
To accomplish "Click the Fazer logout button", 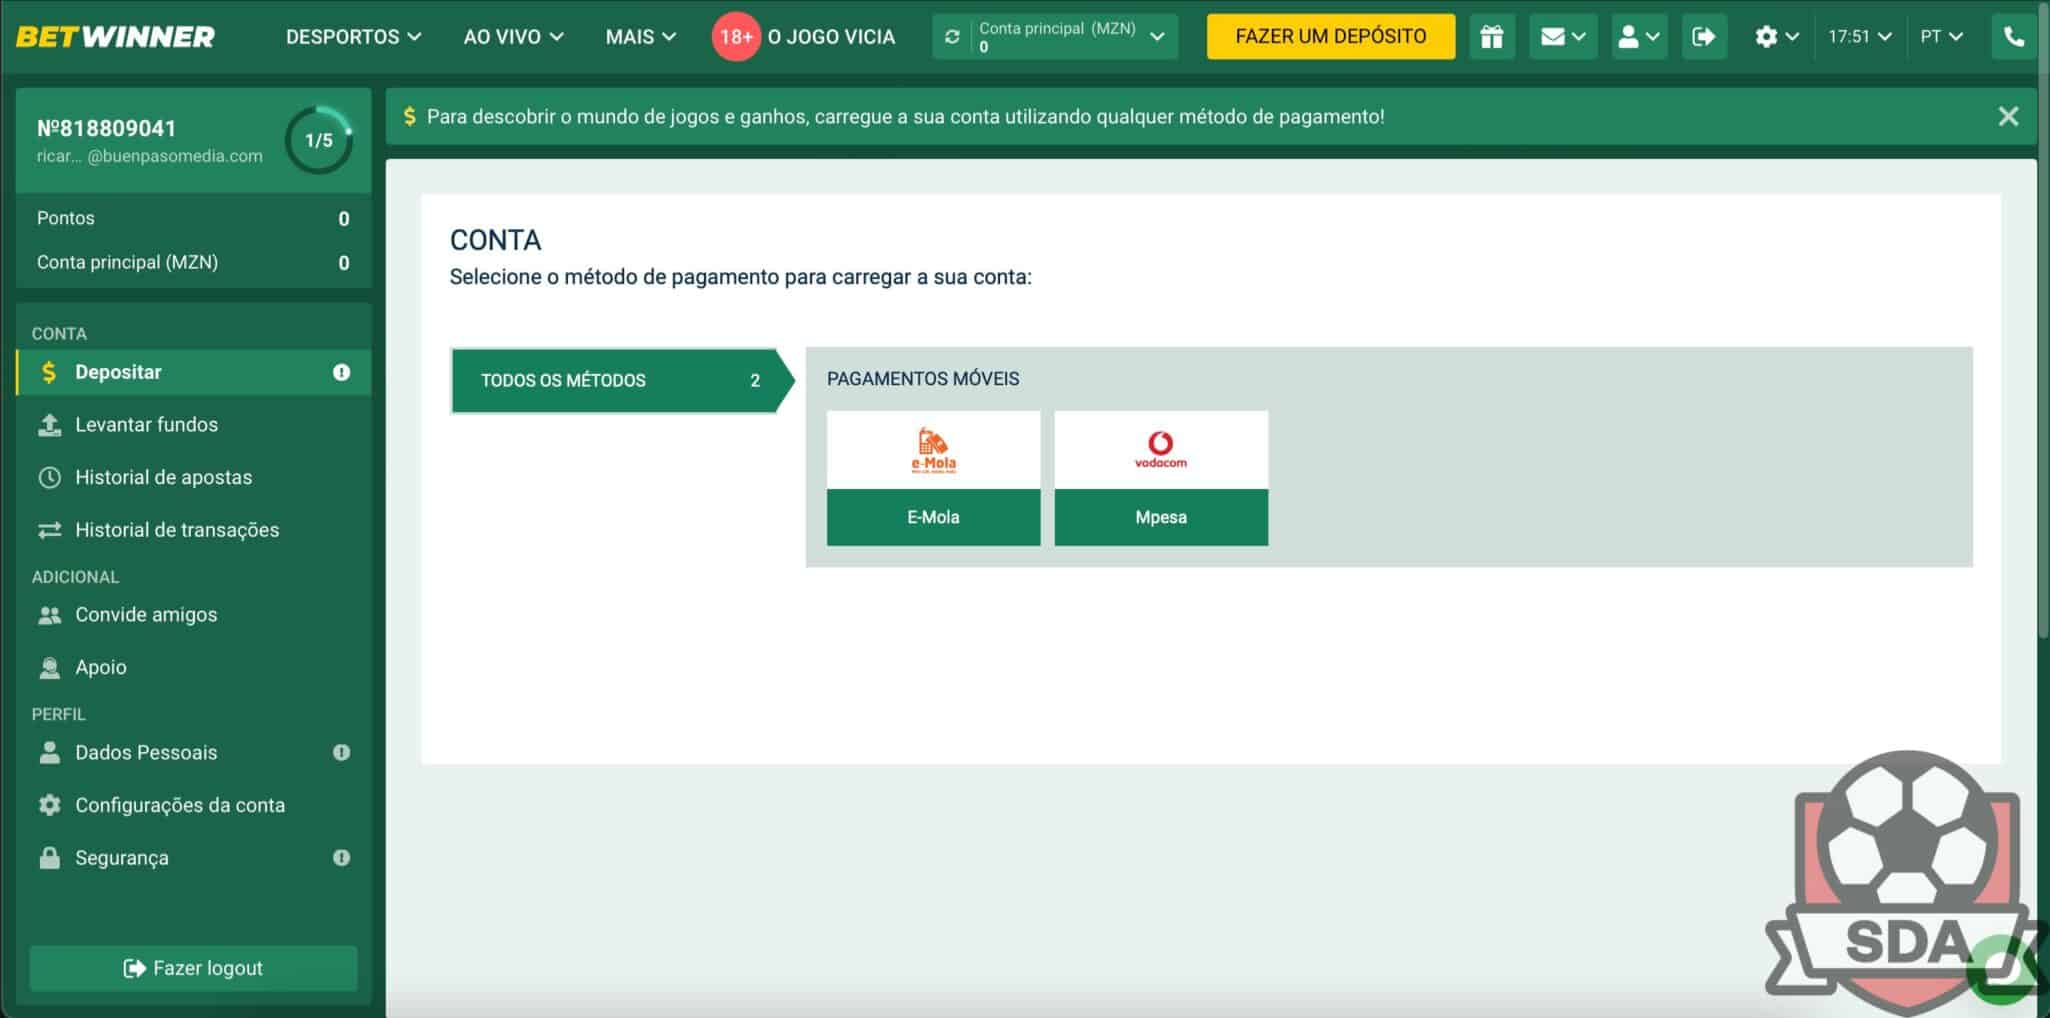I will point(193,968).
